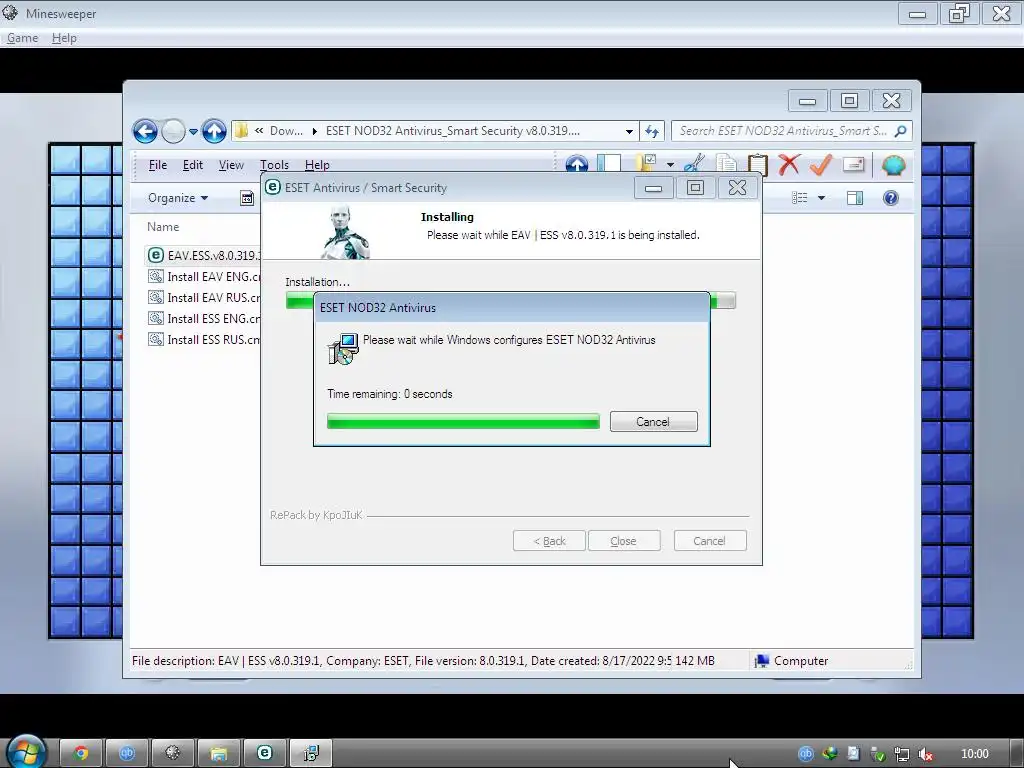Click the folder options toolbar icon
The width and height of the screenshot is (1024, 768).
(647, 163)
